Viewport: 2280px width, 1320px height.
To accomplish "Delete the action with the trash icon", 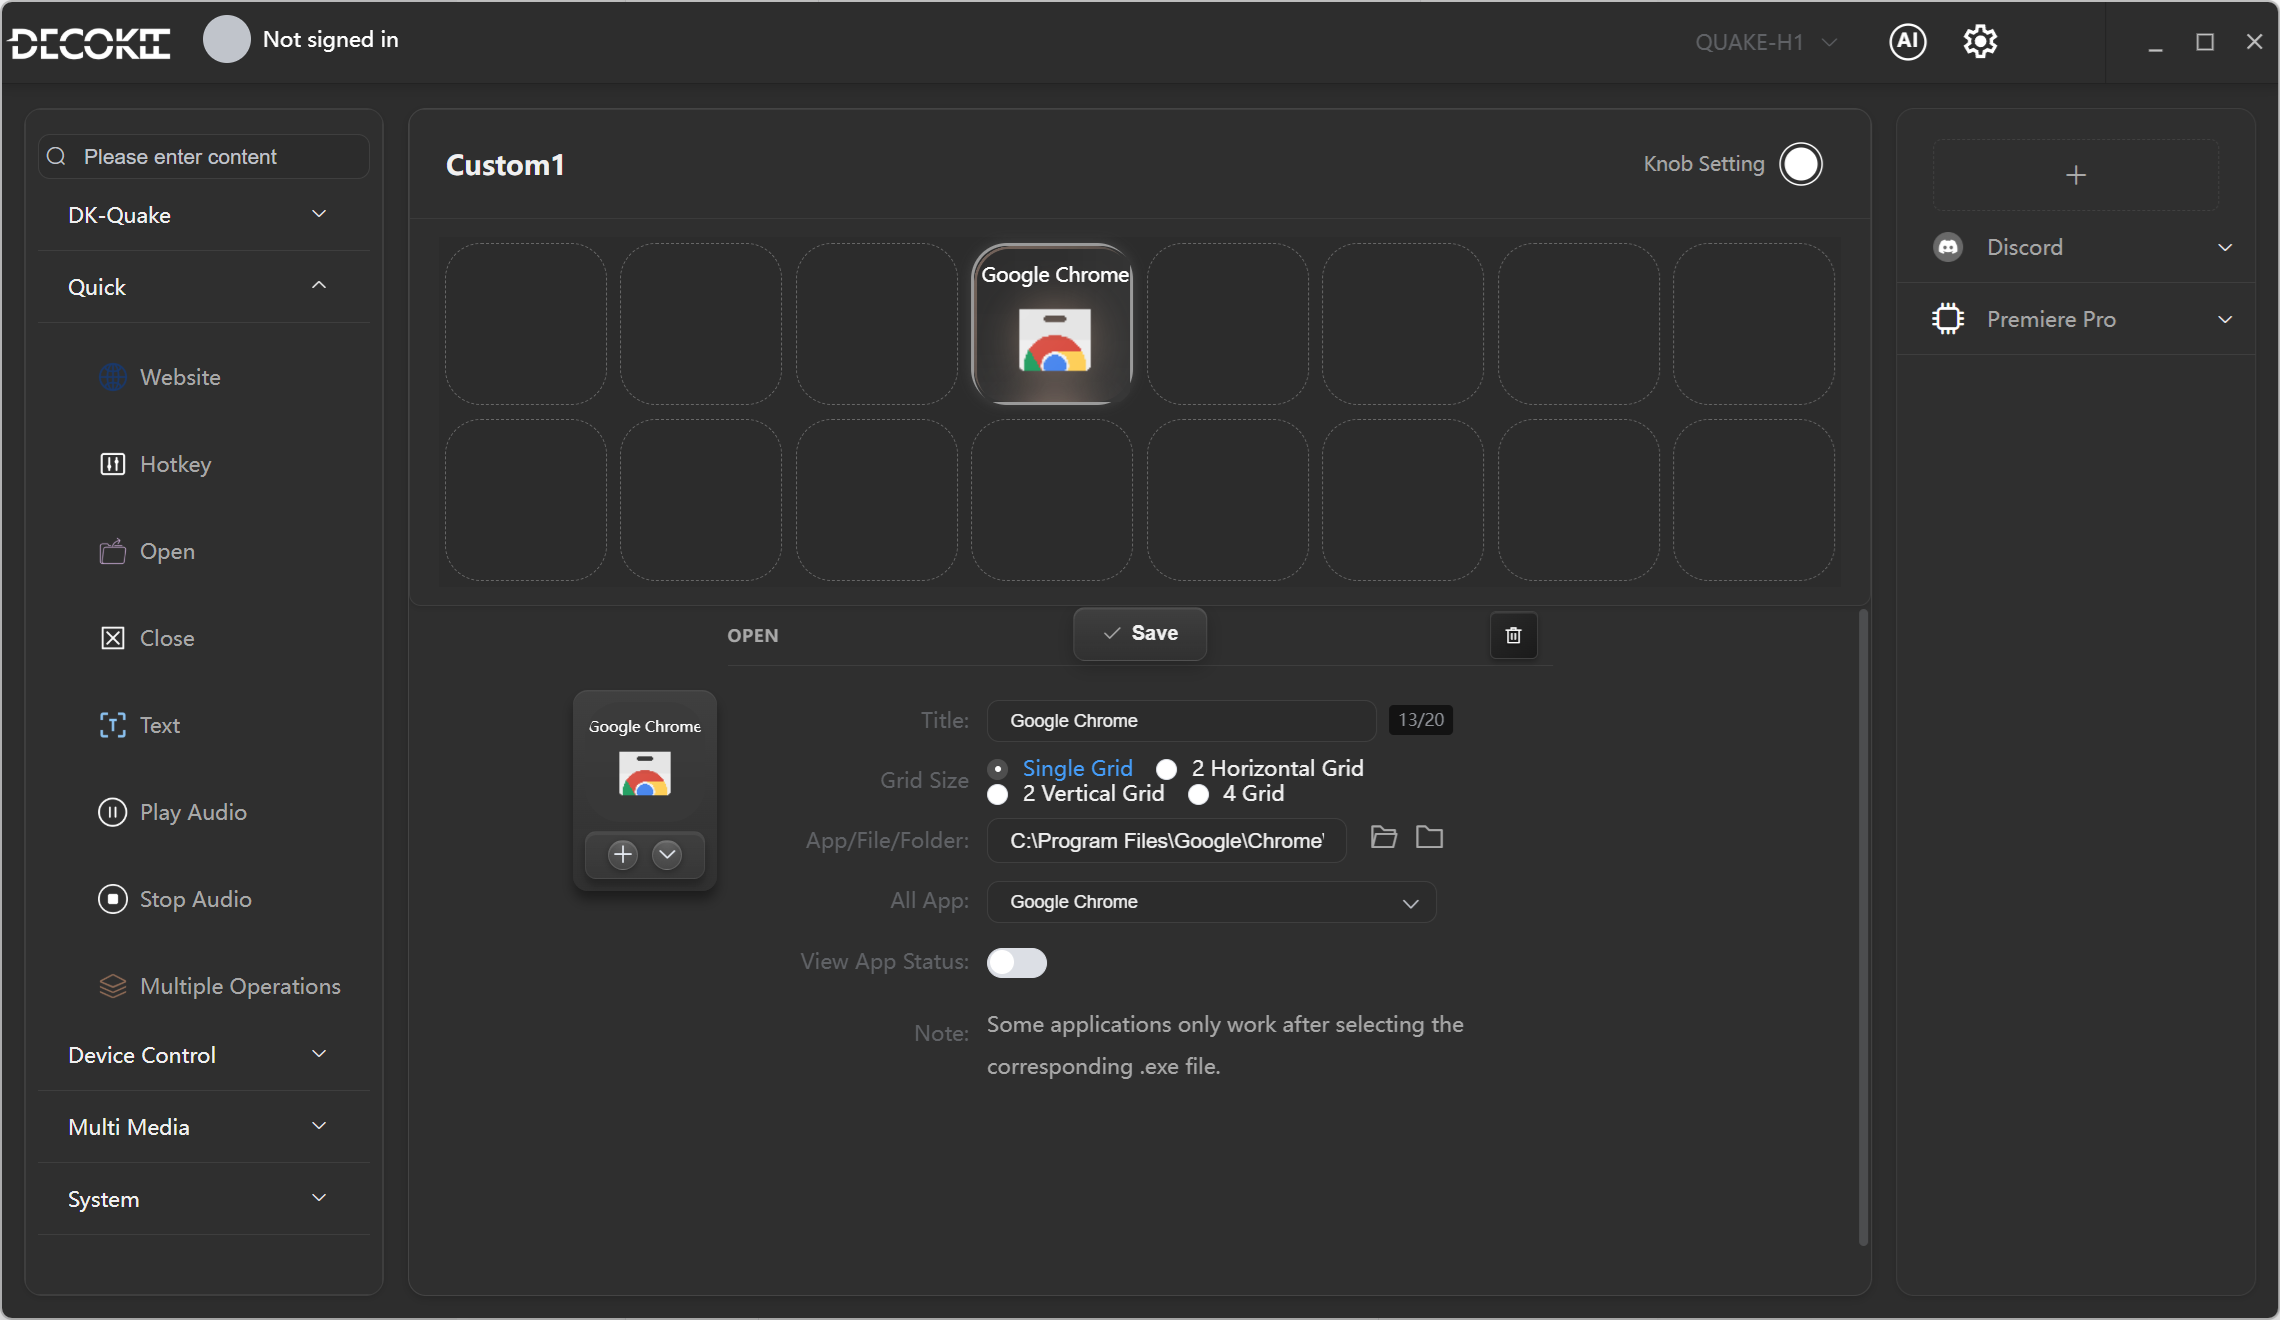I will (1514, 635).
